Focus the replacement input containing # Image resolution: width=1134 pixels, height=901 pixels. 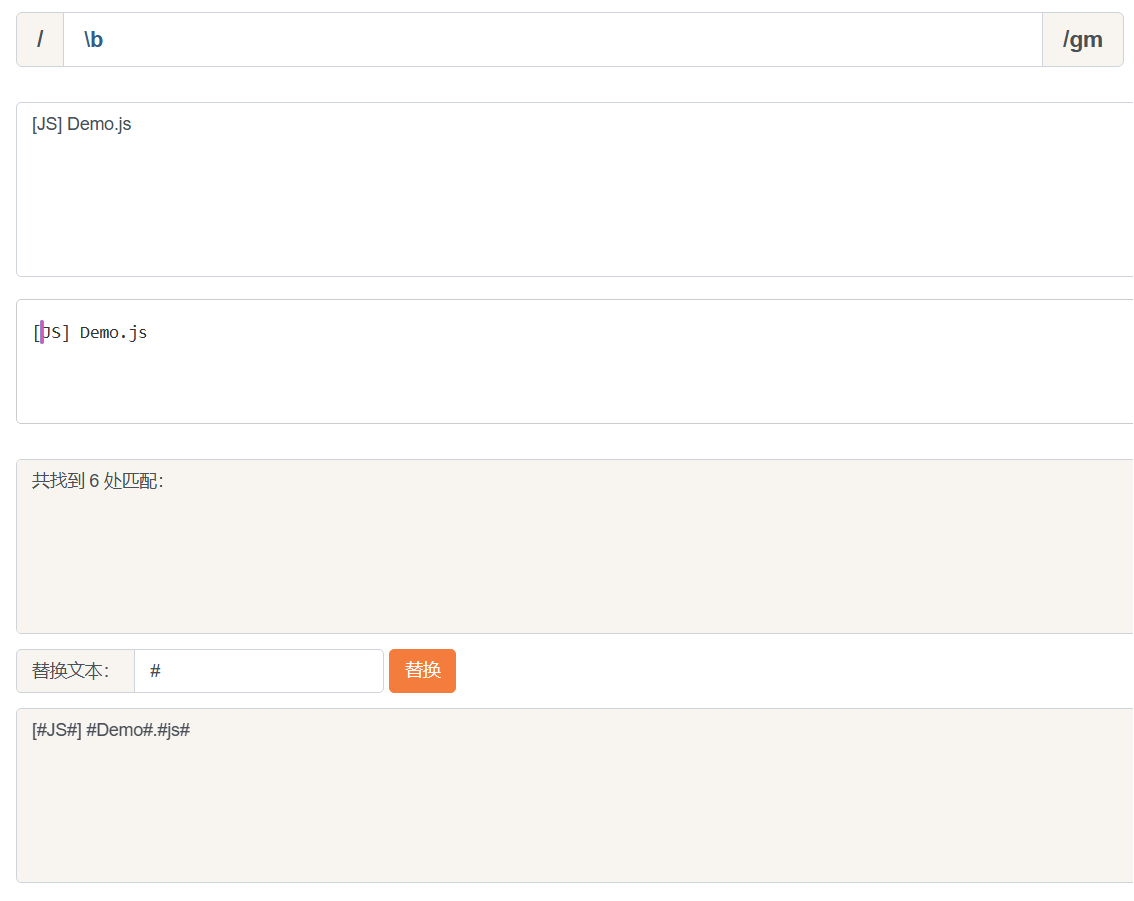coord(258,671)
